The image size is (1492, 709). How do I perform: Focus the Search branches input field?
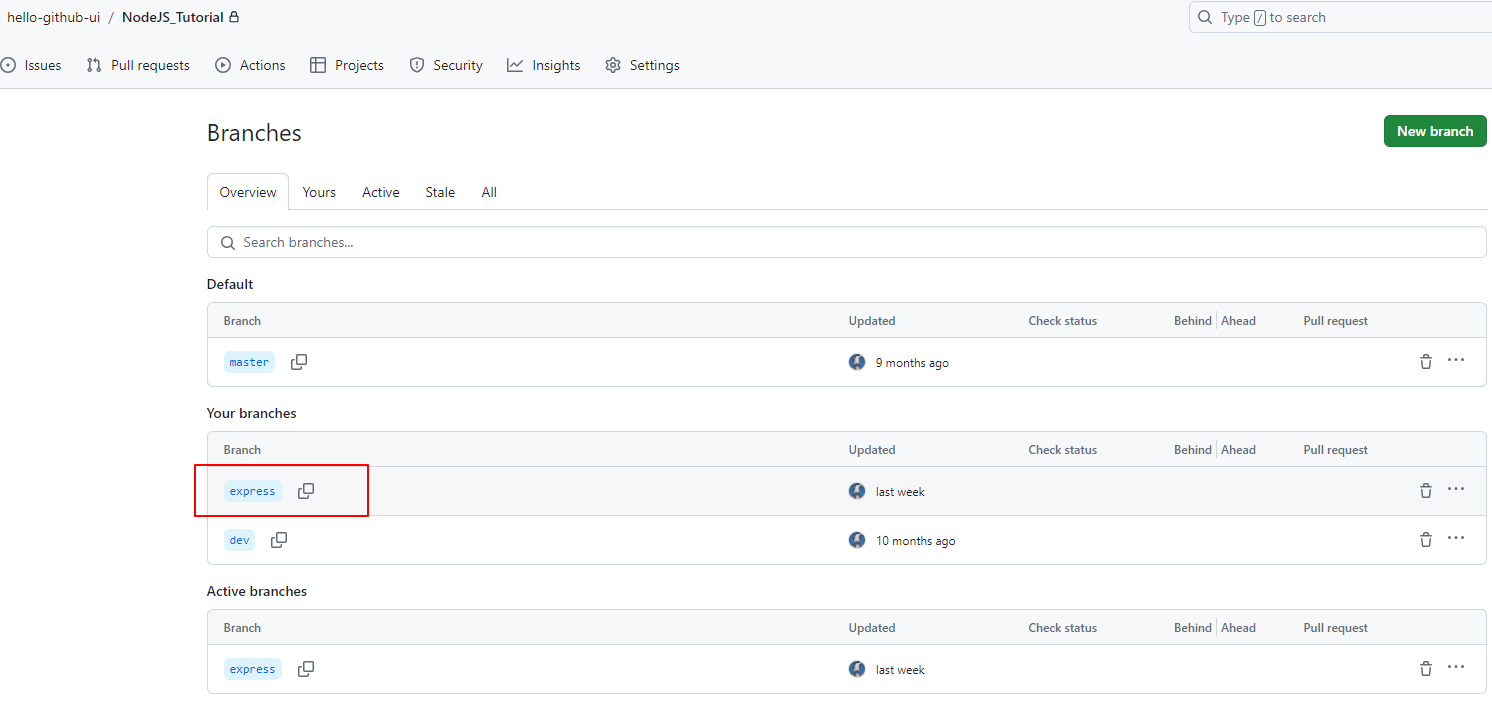847,242
